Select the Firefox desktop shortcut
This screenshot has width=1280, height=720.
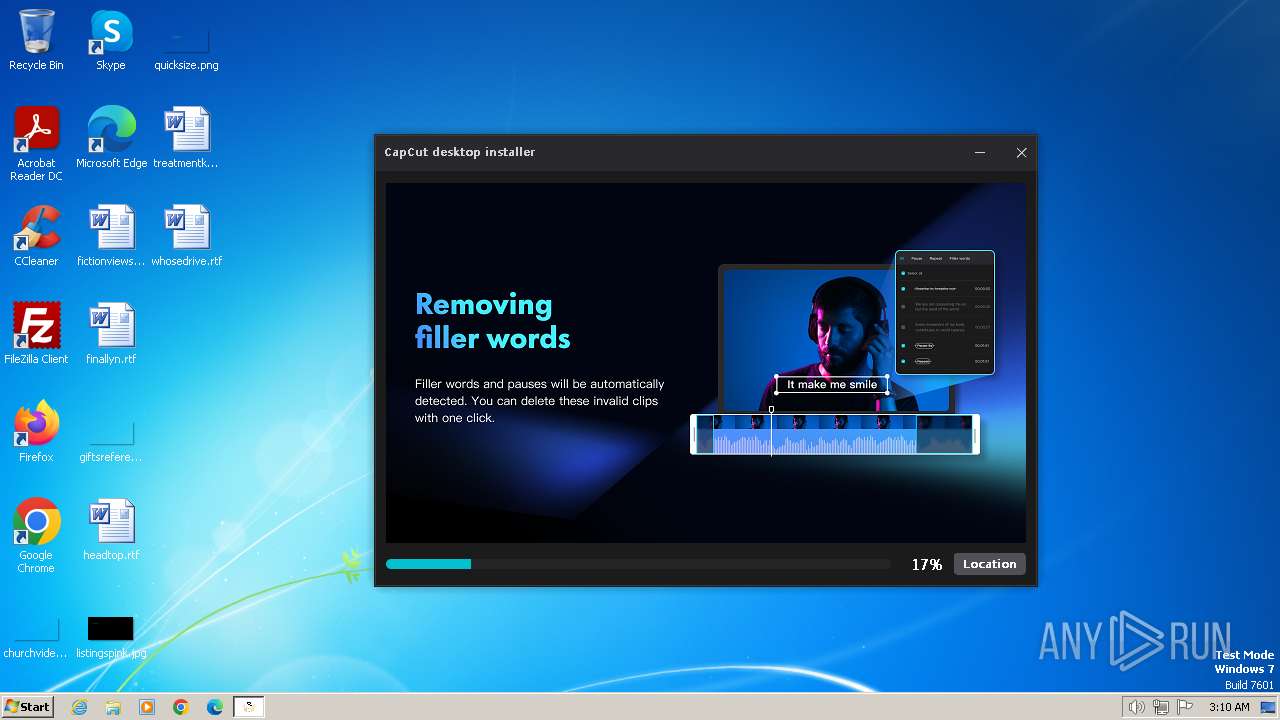pyautogui.click(x=36, y=432)
